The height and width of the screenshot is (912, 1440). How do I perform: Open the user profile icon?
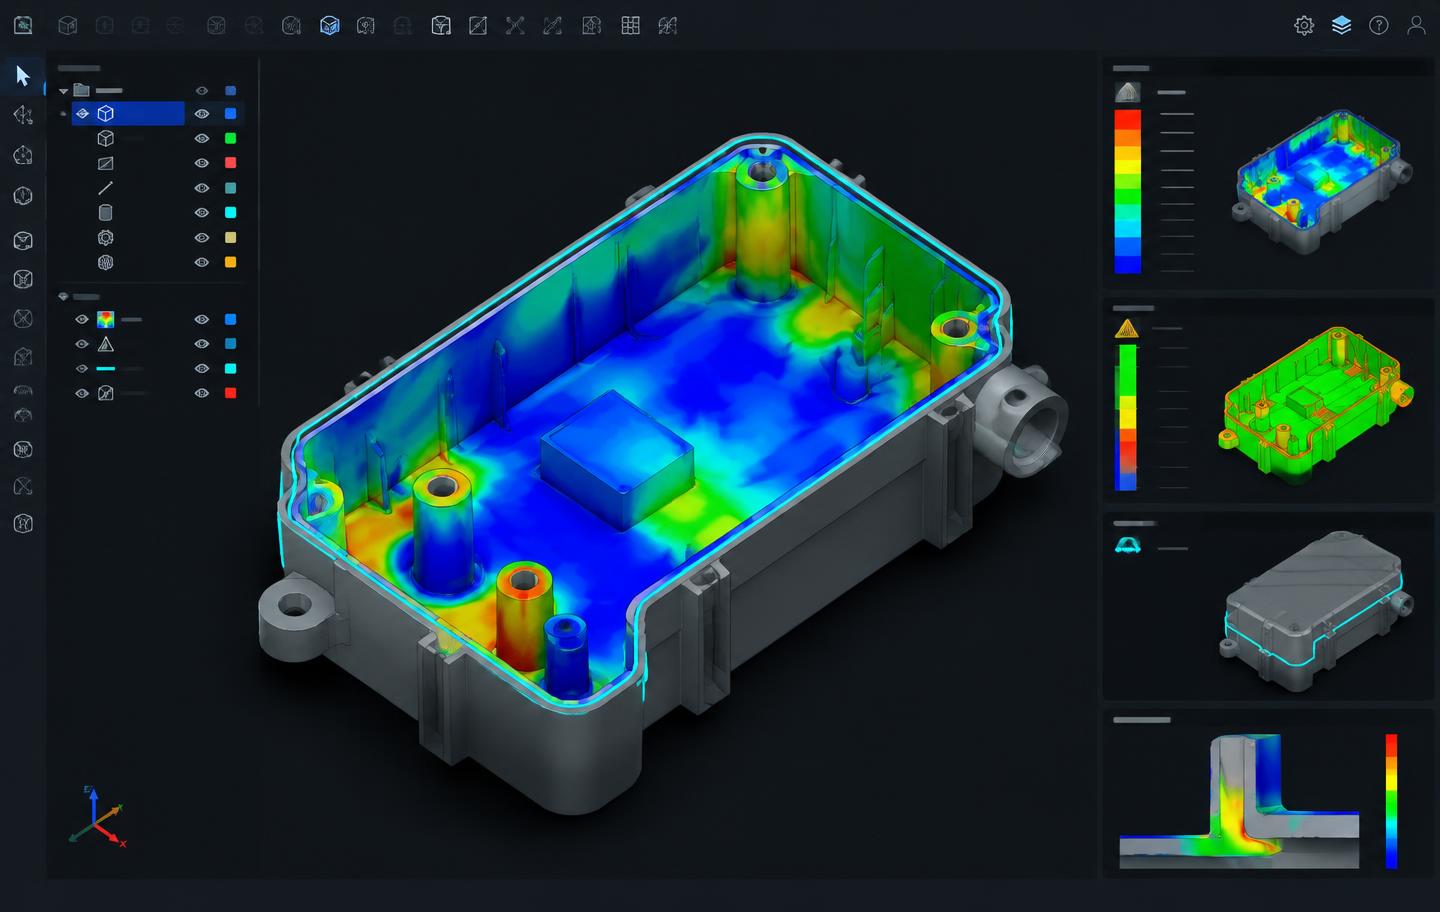(1416, 26)
